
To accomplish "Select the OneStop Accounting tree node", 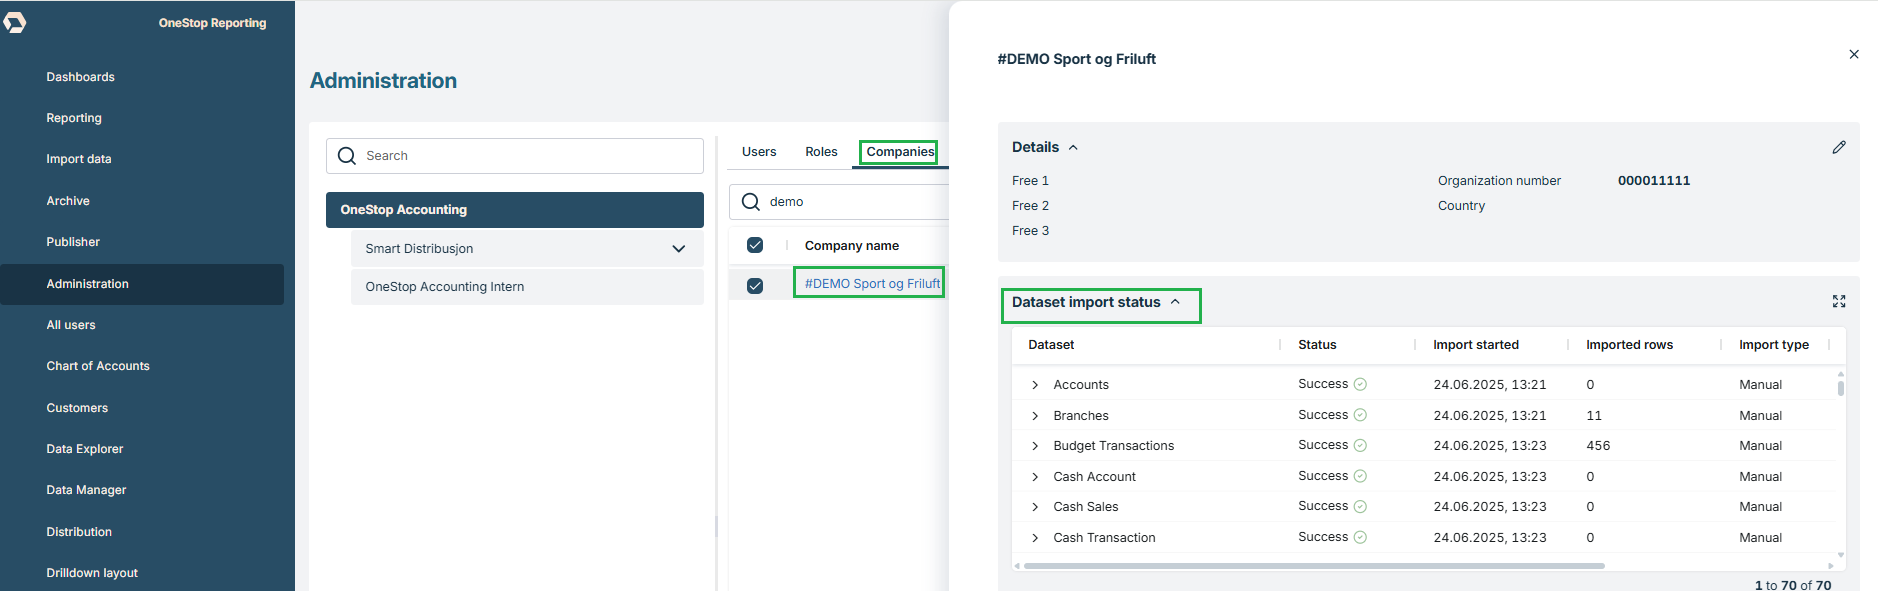I will [515, 210].
